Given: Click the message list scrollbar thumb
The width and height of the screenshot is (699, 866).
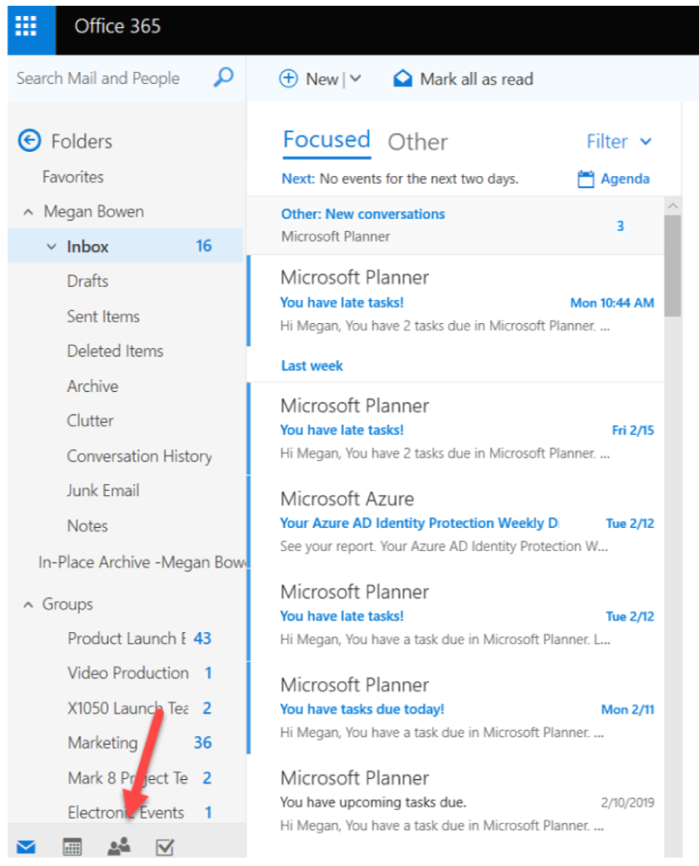Looking at the screenshot, I should tap(672, 266).
